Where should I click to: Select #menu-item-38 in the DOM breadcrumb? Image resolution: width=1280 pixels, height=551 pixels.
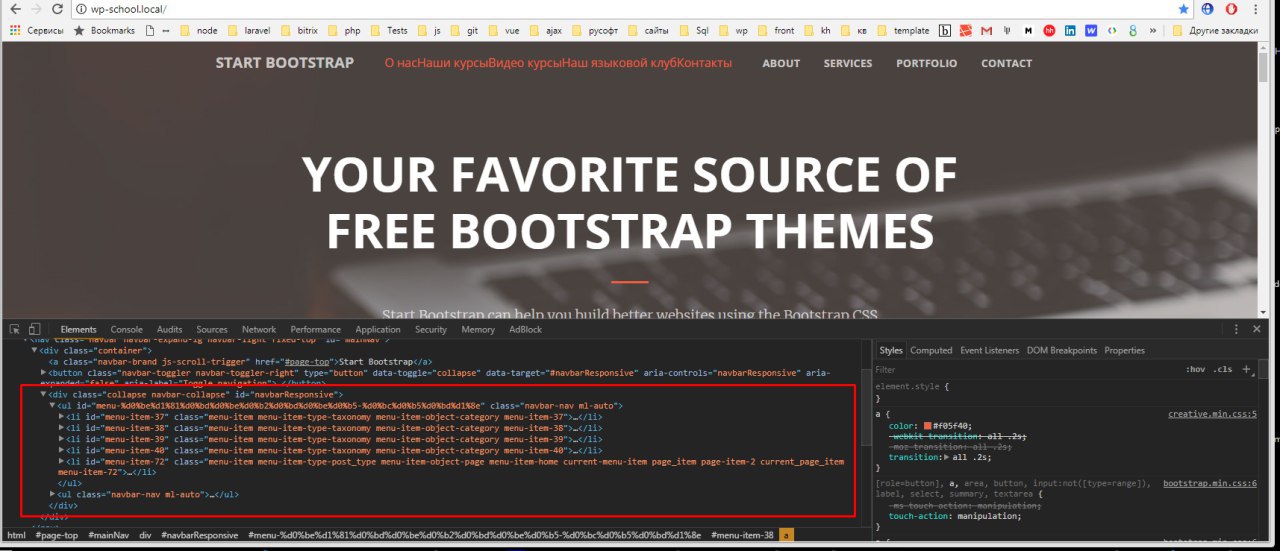point(742,536)
